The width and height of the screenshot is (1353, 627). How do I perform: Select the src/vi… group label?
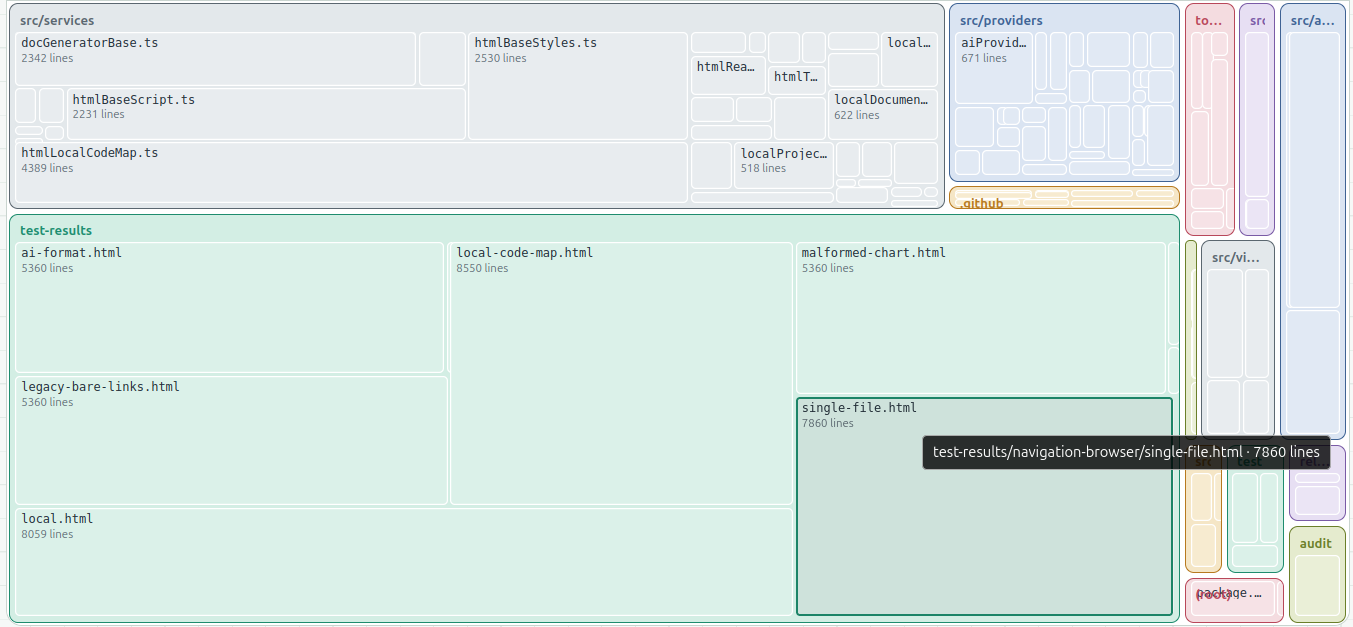[x=1236, y=258]
